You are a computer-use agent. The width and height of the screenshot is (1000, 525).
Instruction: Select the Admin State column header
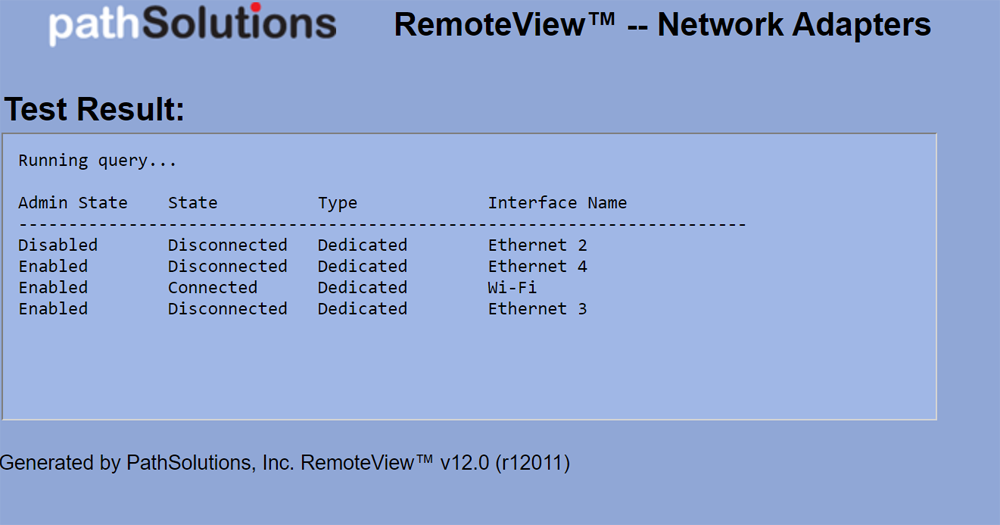click(x=73, y=203)
